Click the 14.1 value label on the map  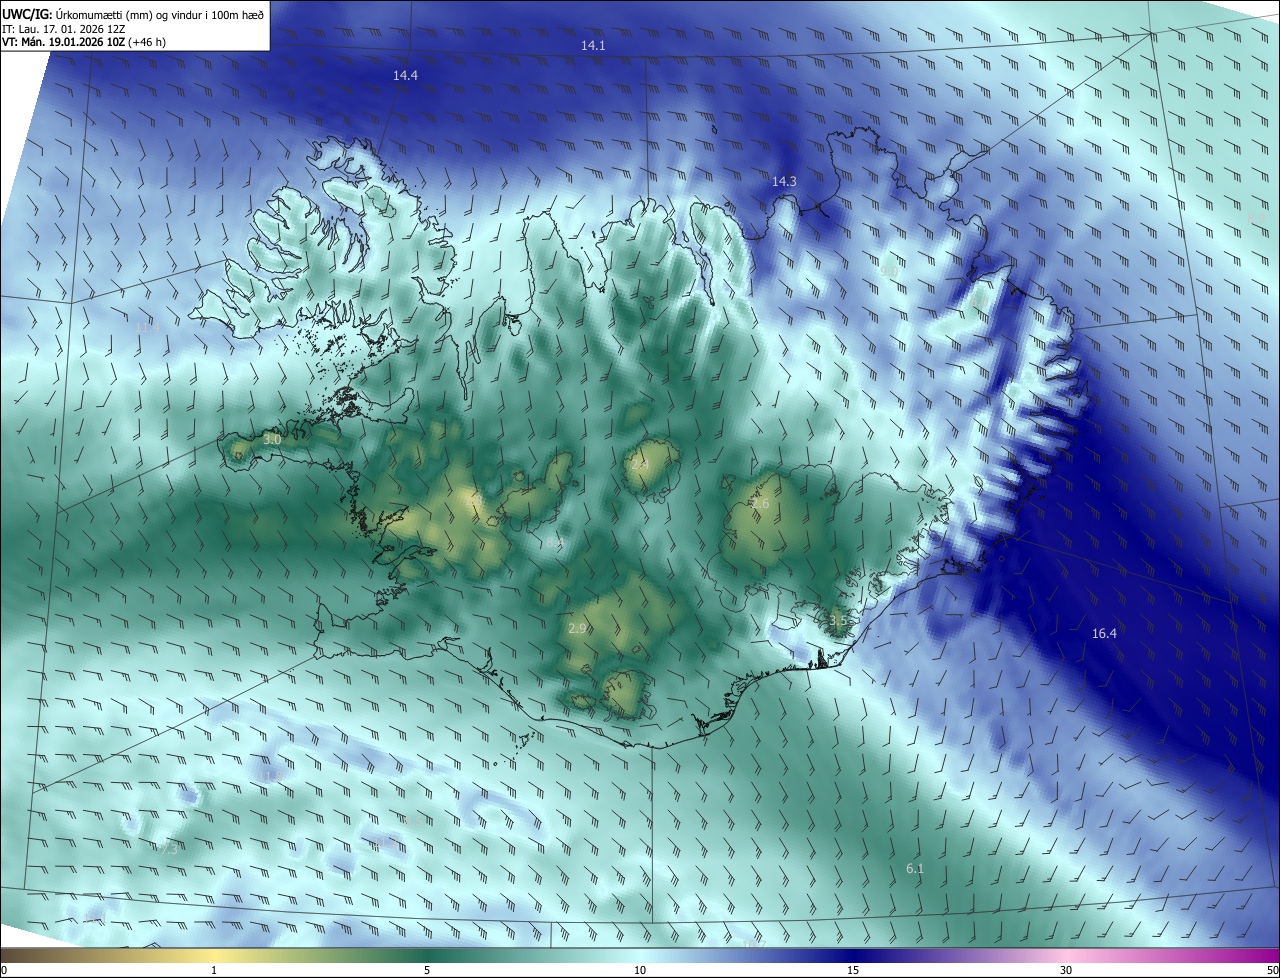click(593, 46)
